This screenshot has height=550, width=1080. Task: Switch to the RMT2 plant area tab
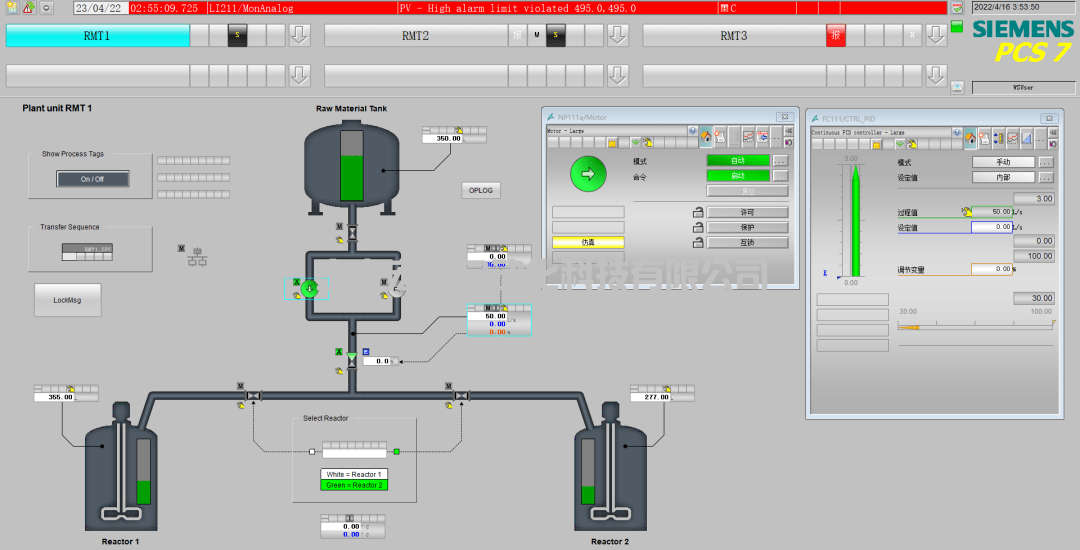pos(415,36)
